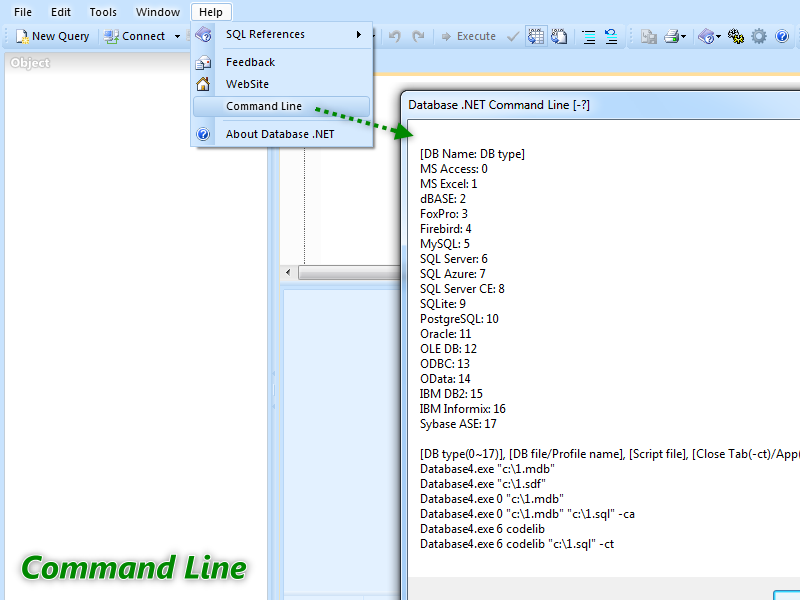This screenshot has height=600, width=800.
Task: Click the outdent lines icon
Action: coord(611,36)
